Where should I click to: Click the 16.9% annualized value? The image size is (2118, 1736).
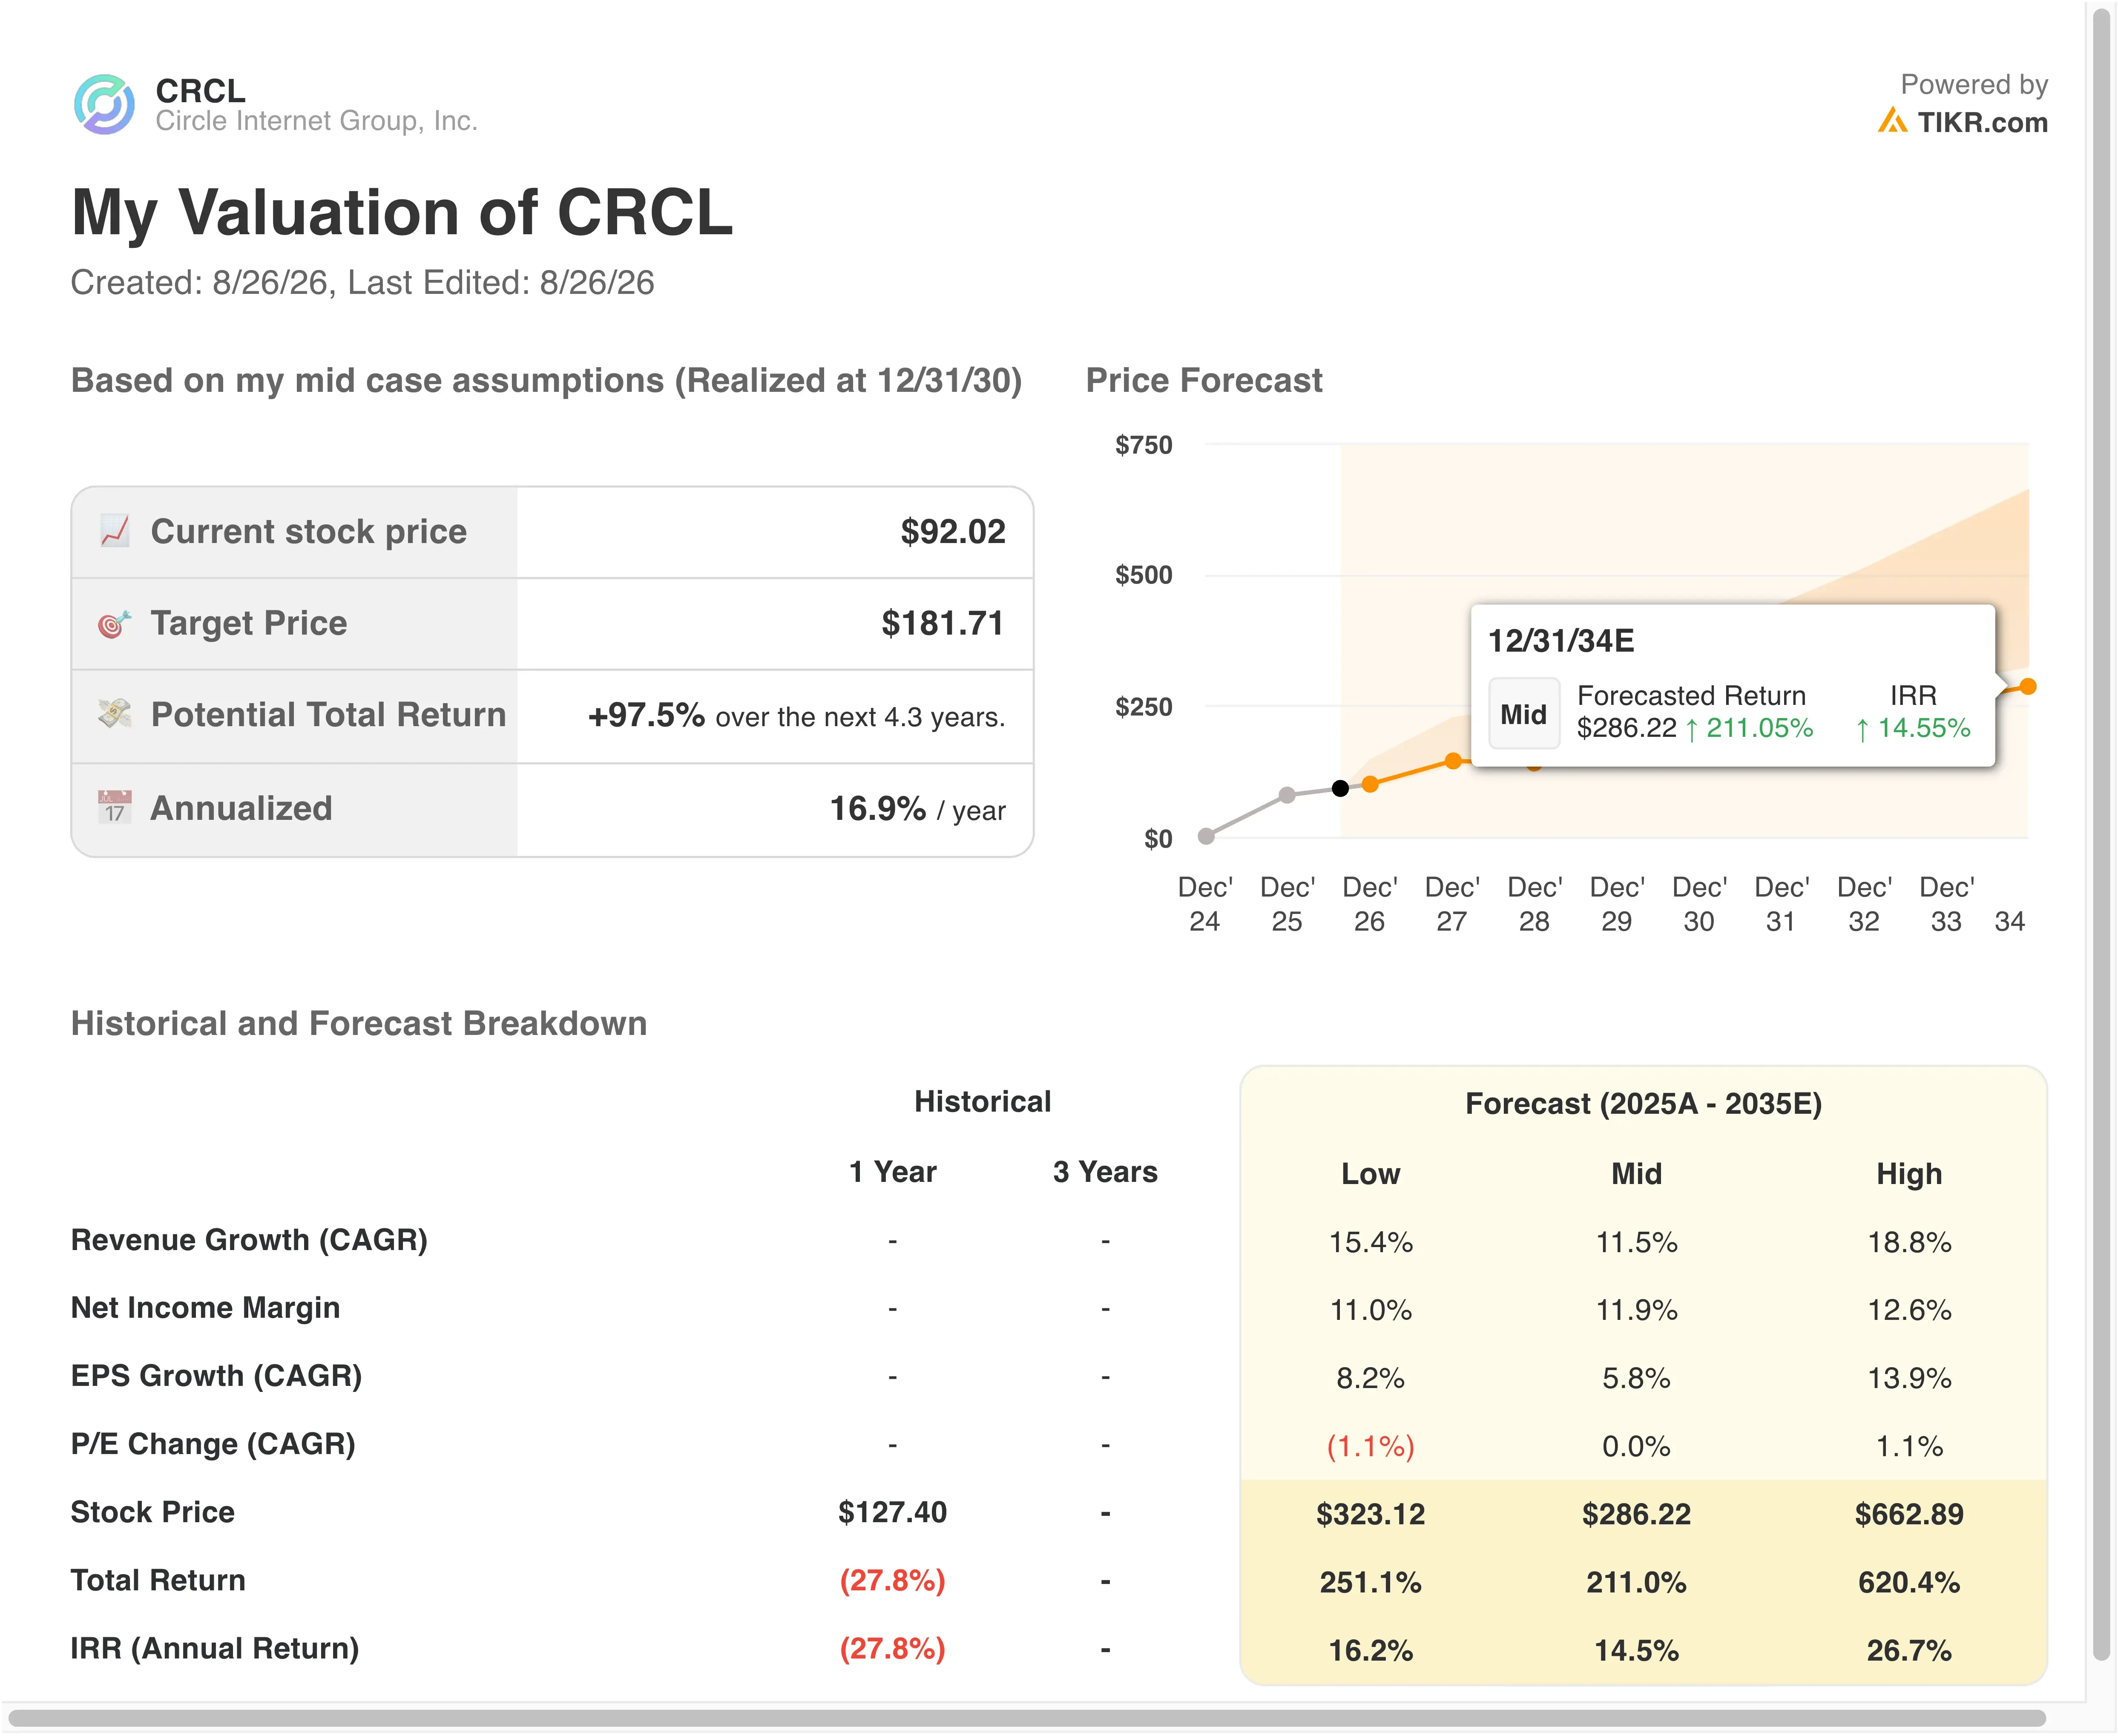click(878, 808)
